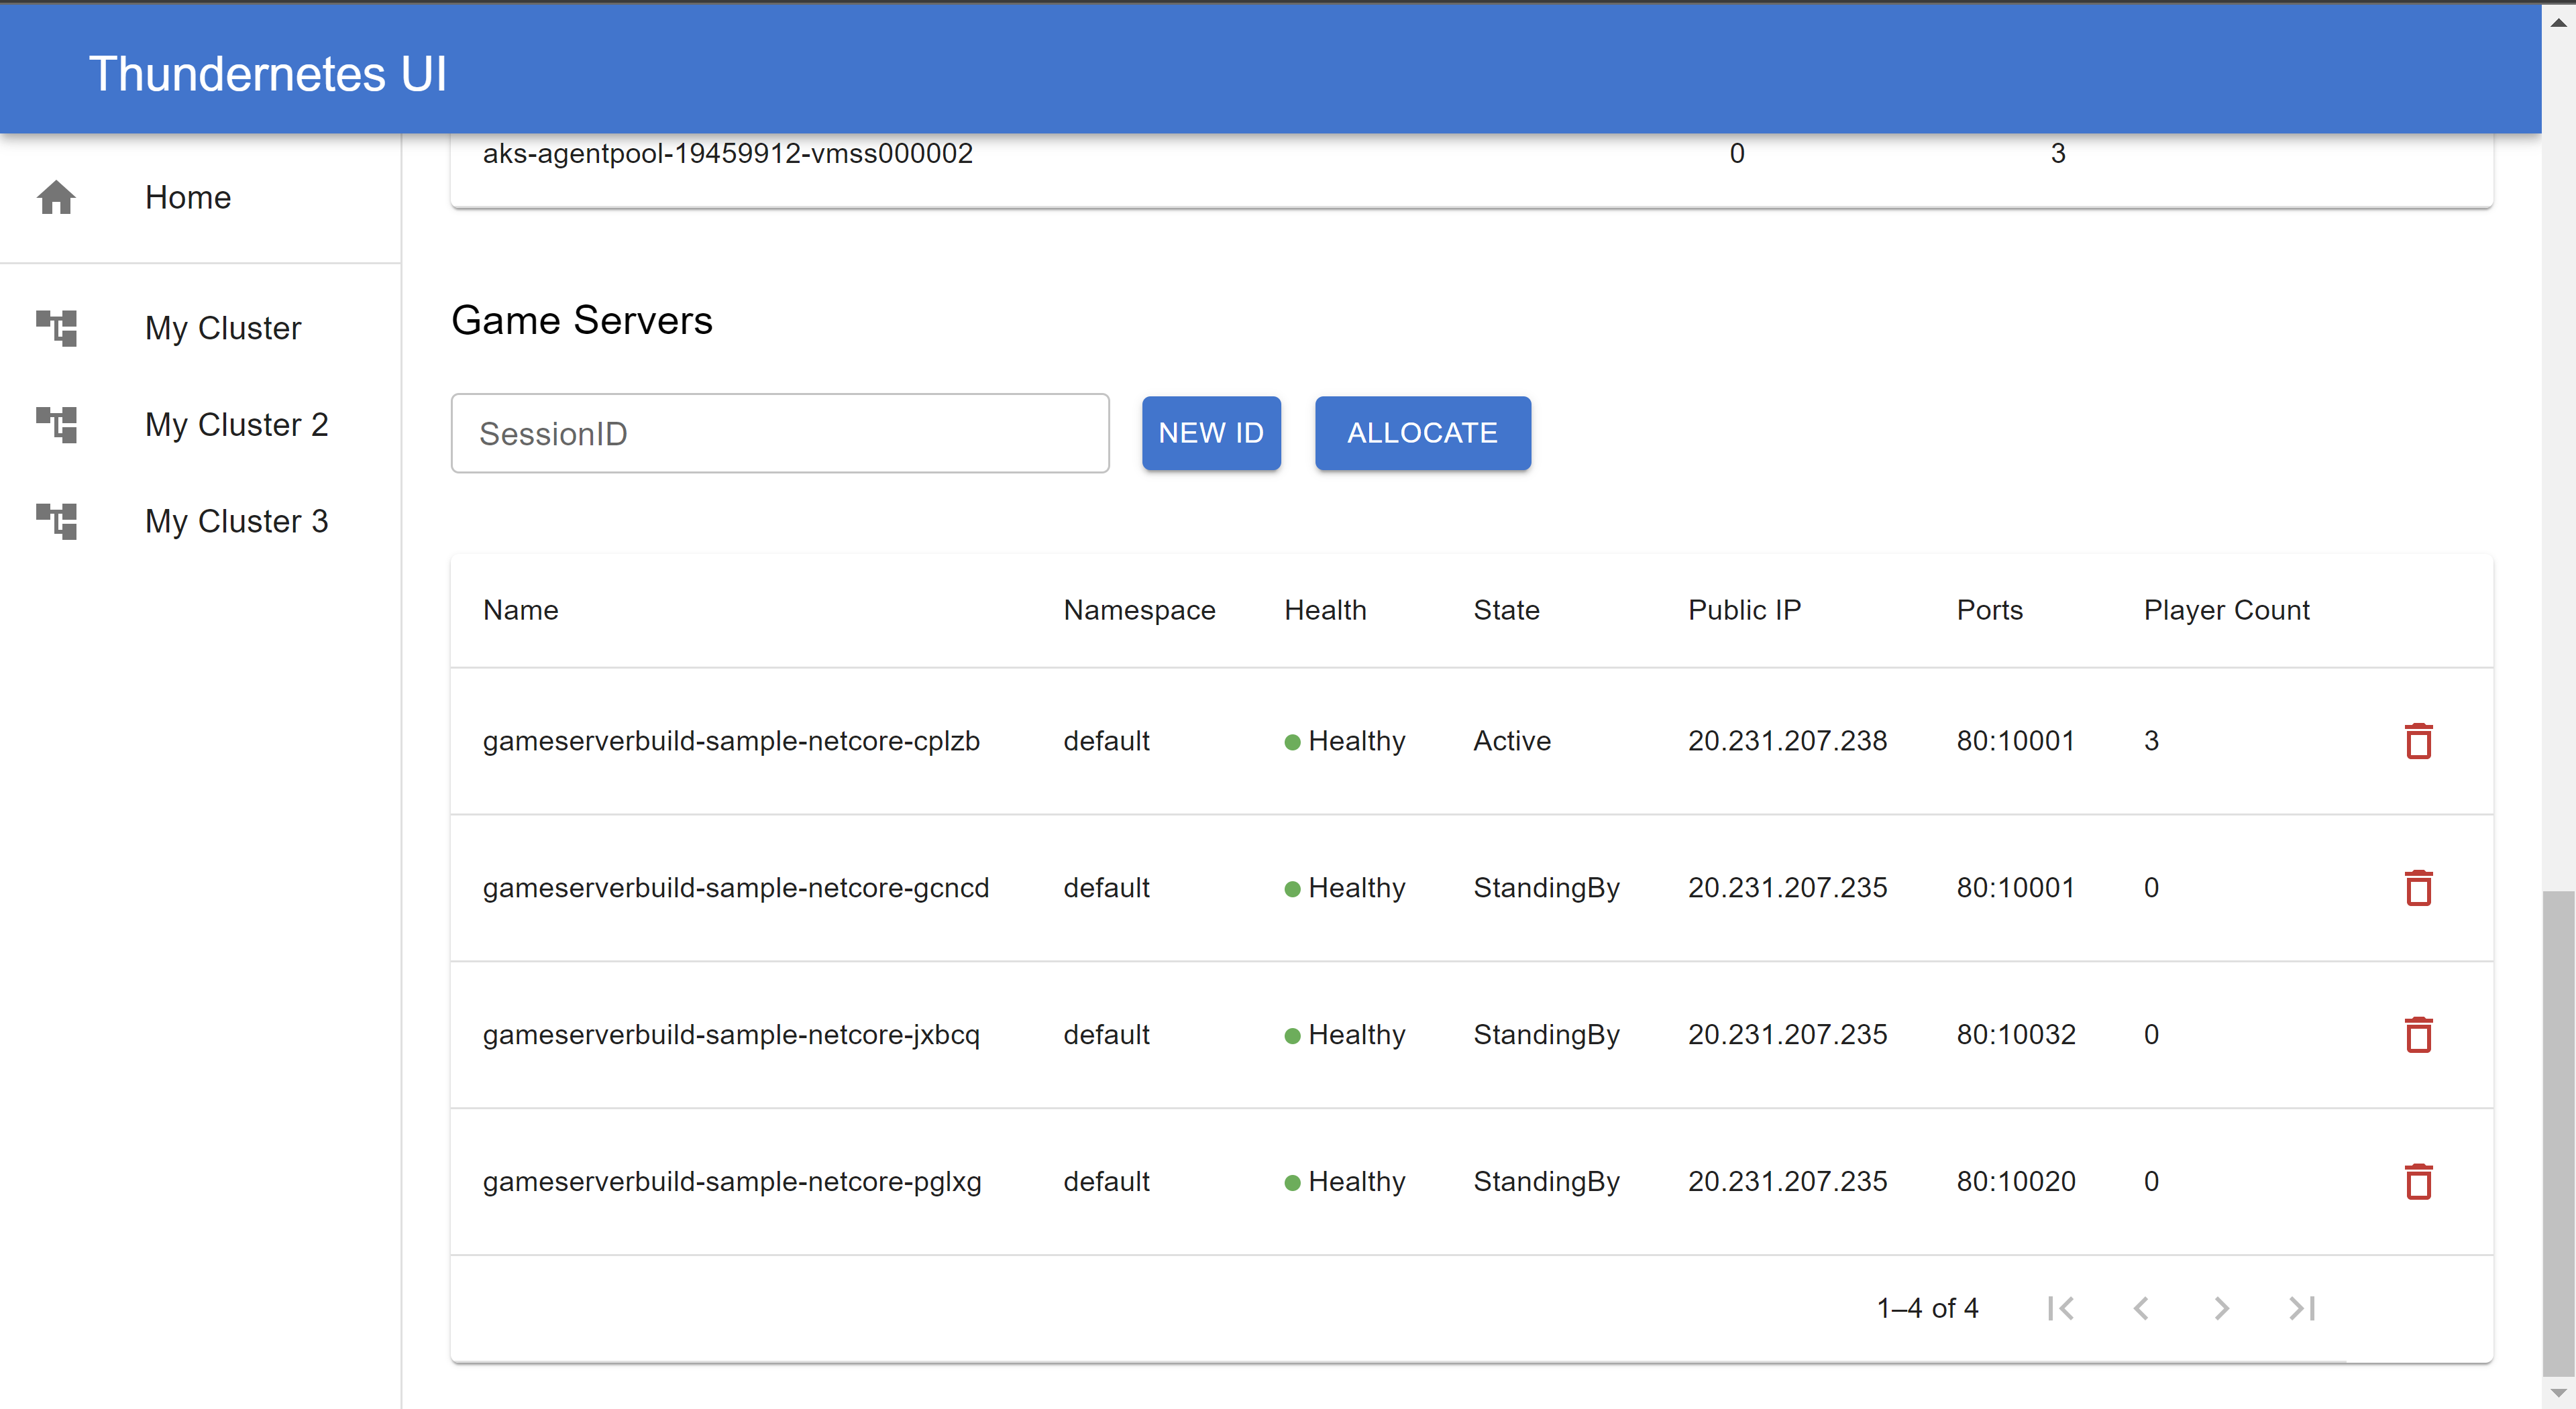Go to first page of game servers
Image resolution: width=2576 pixels, height=1409 pixels.
(2060, 1308)
